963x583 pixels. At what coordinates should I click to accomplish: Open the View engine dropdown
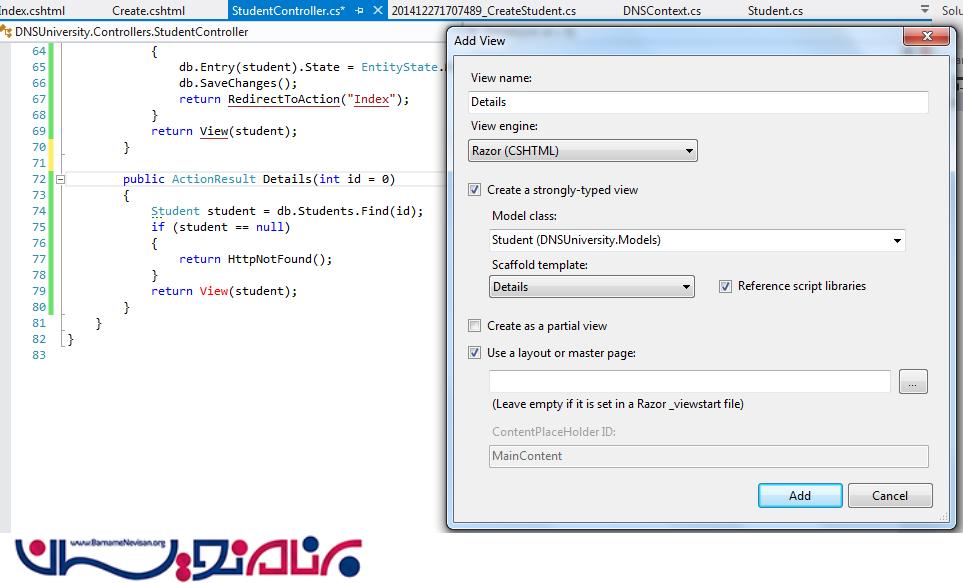pos(583,151)
